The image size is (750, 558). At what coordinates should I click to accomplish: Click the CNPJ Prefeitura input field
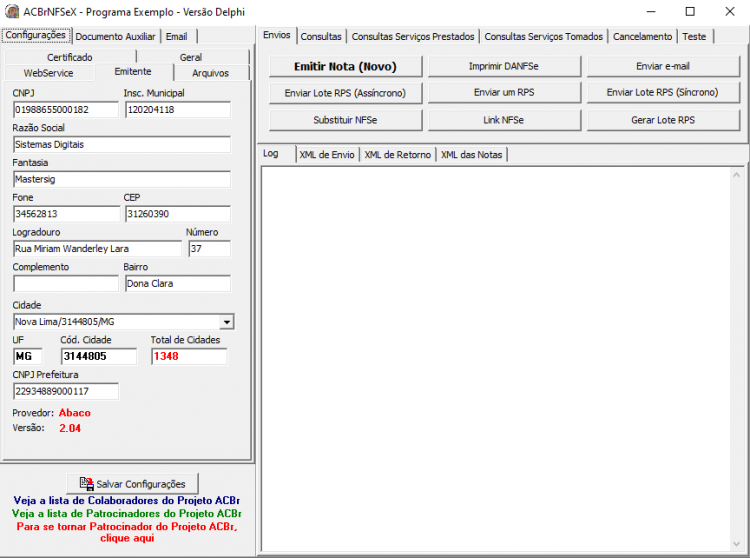(66, 391)
